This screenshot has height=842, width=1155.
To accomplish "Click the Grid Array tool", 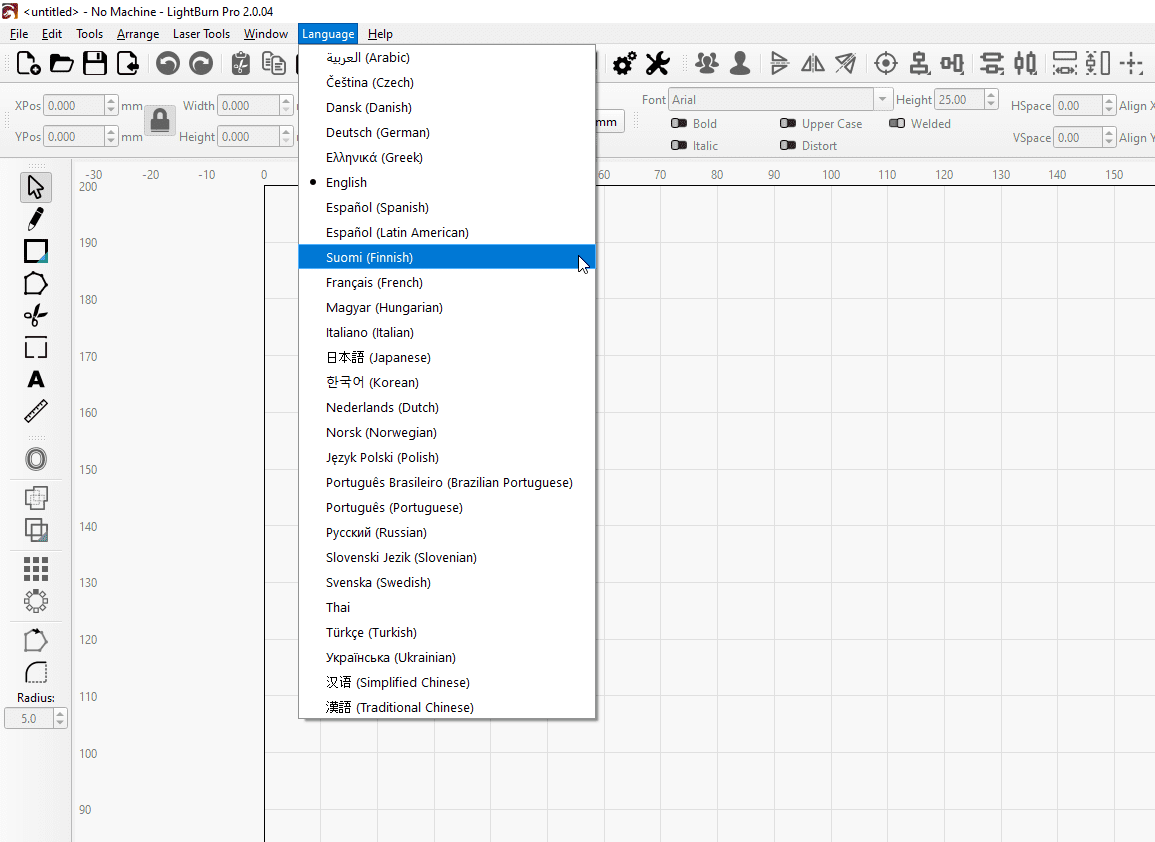I will 35,569.
